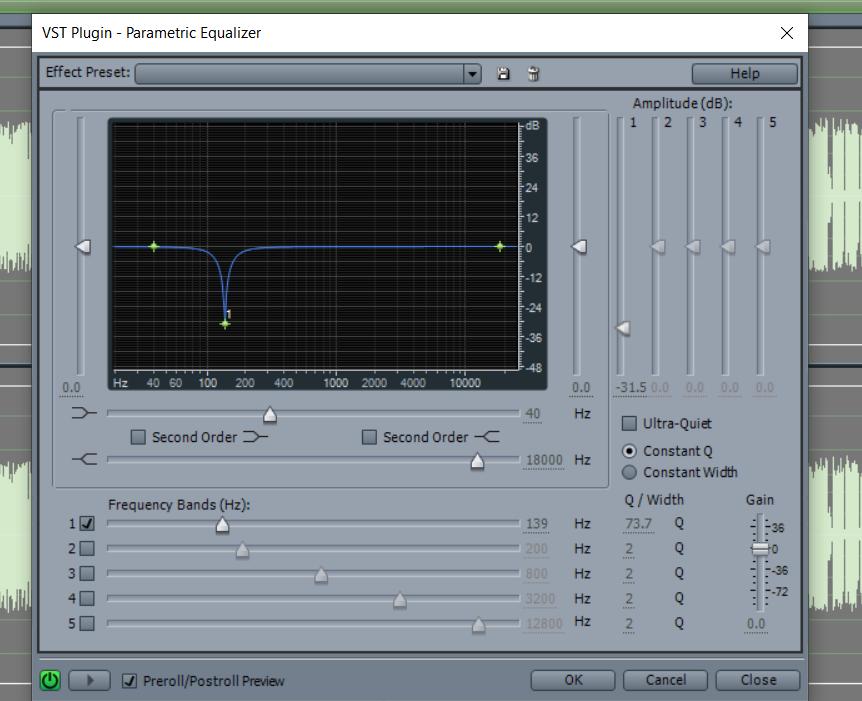Viewport: 862px width, 701px height.
Task: Click the left green low-cutoff point on graph
Action: click(x=154, y=246)
